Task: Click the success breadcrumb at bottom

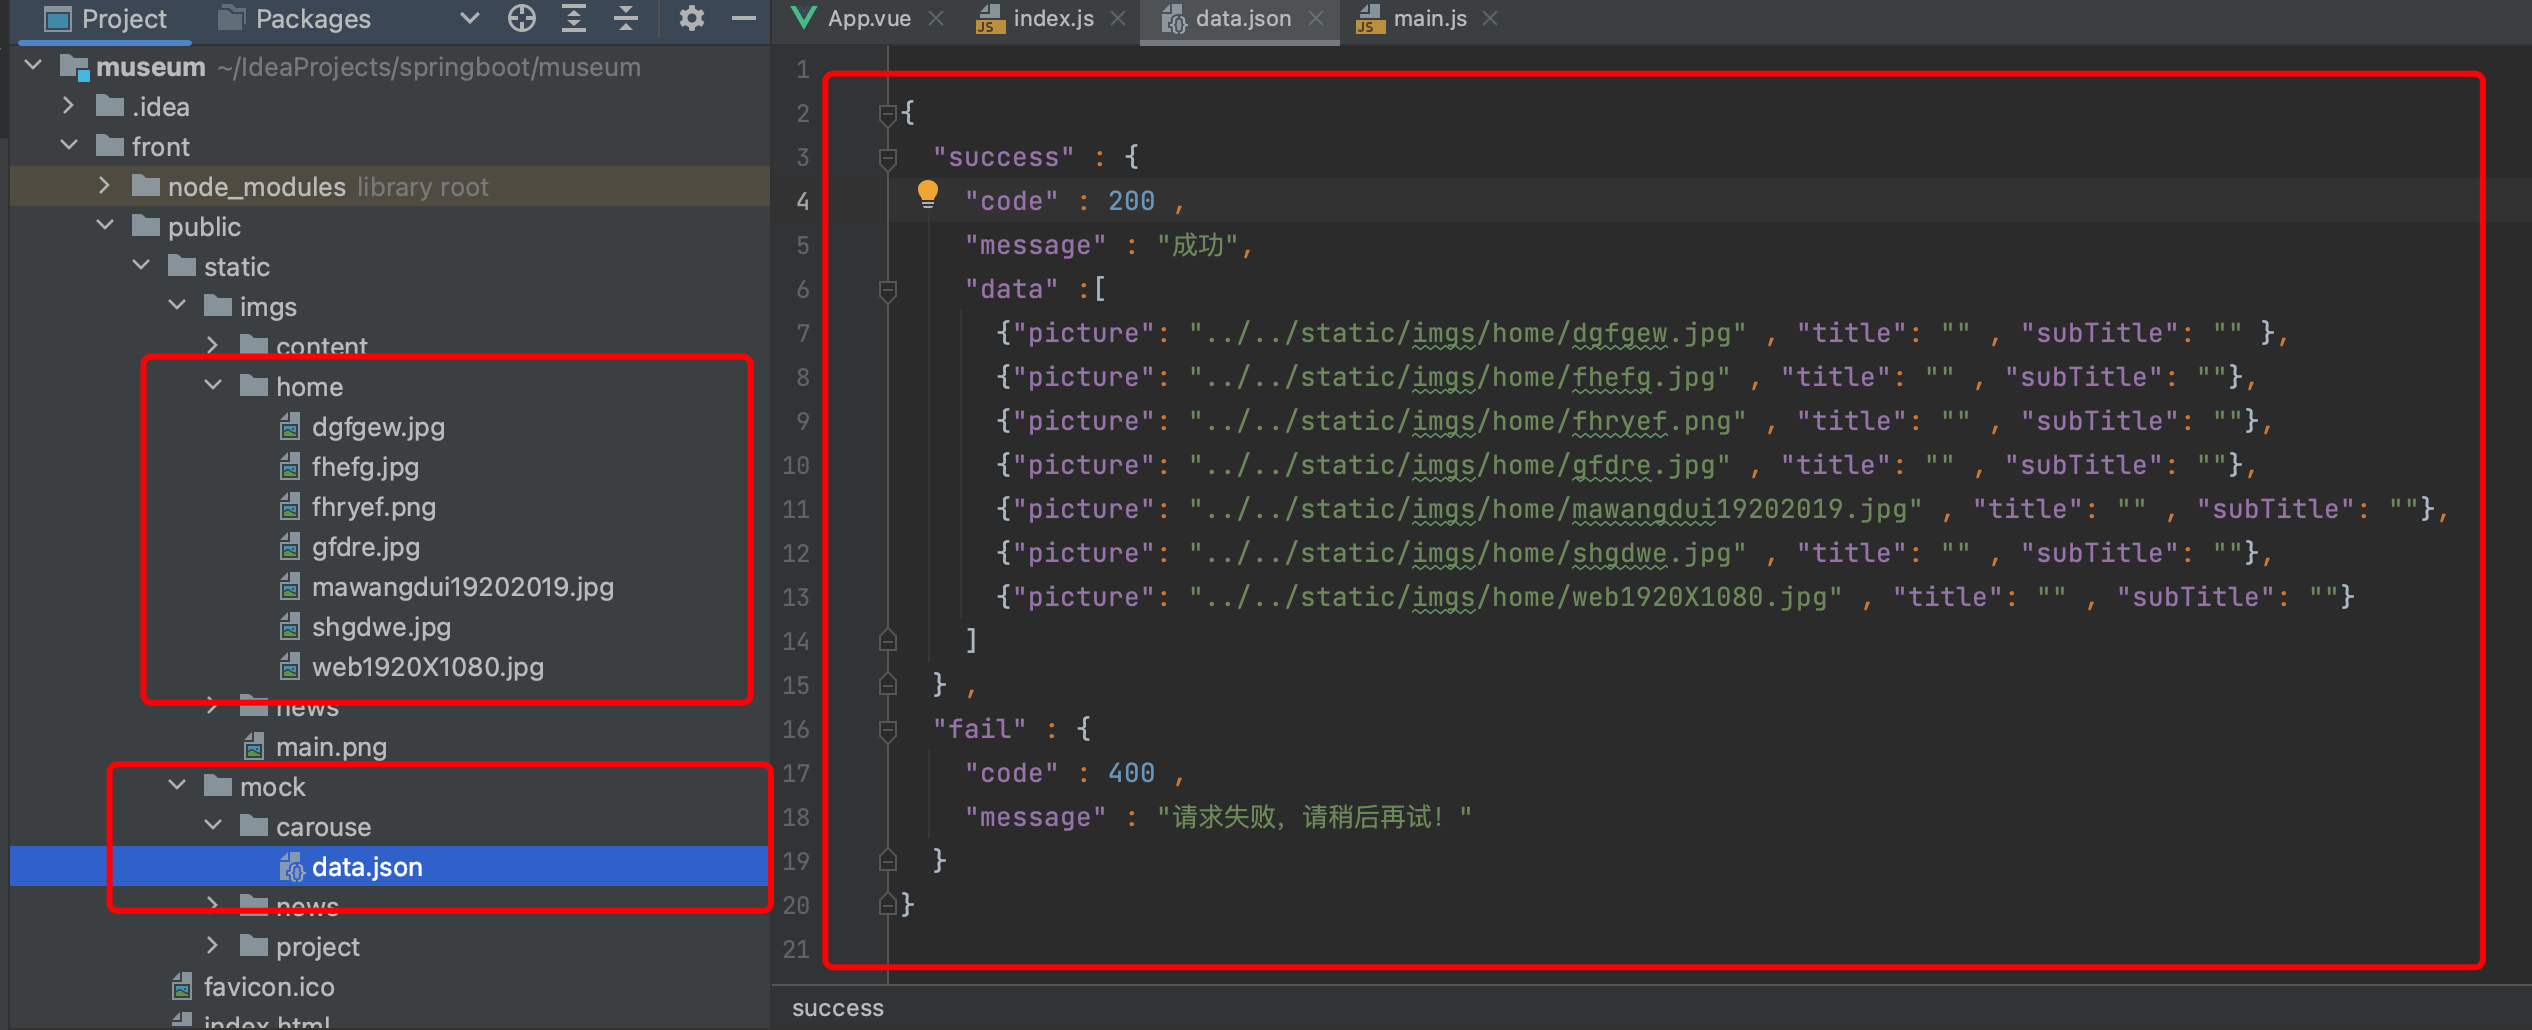Action: [x=838, y=1008]
